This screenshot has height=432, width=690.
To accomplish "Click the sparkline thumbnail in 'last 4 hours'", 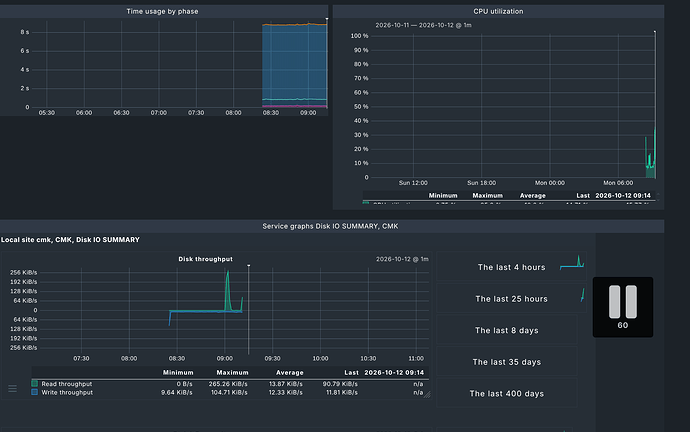I will coord(572,261).
